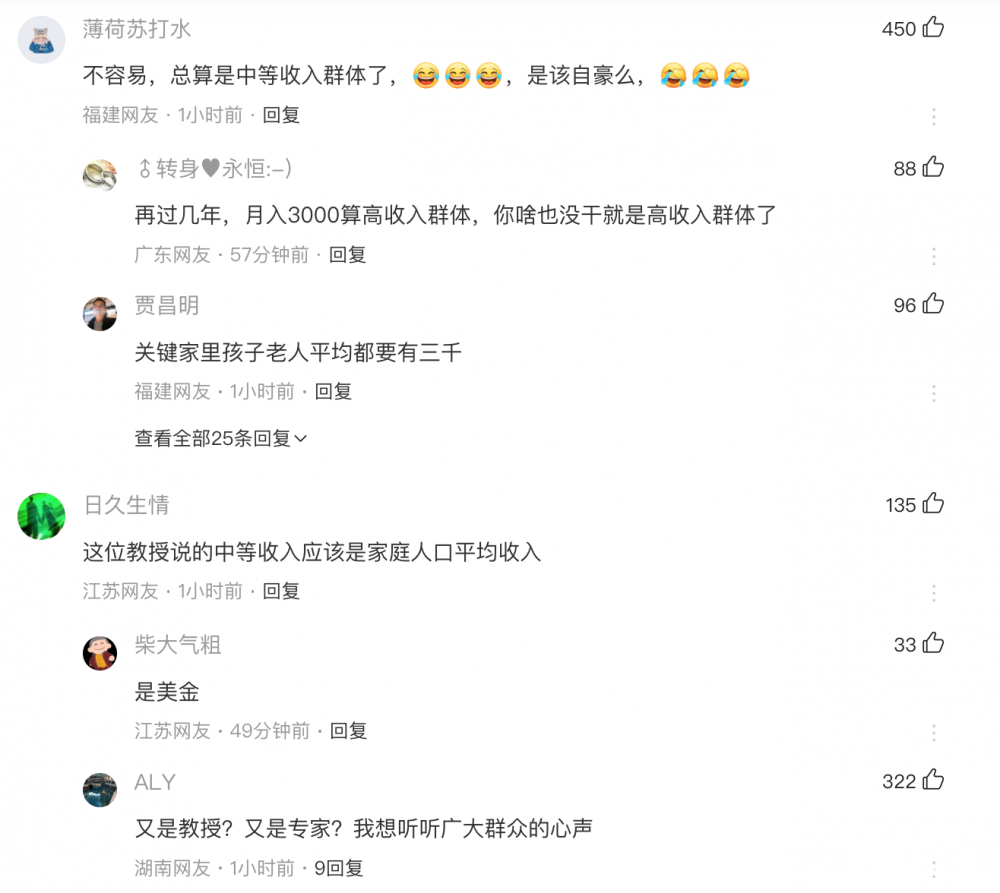Like ALY's reply with 322 likes

pyautogui.click(x=933, y=779)
